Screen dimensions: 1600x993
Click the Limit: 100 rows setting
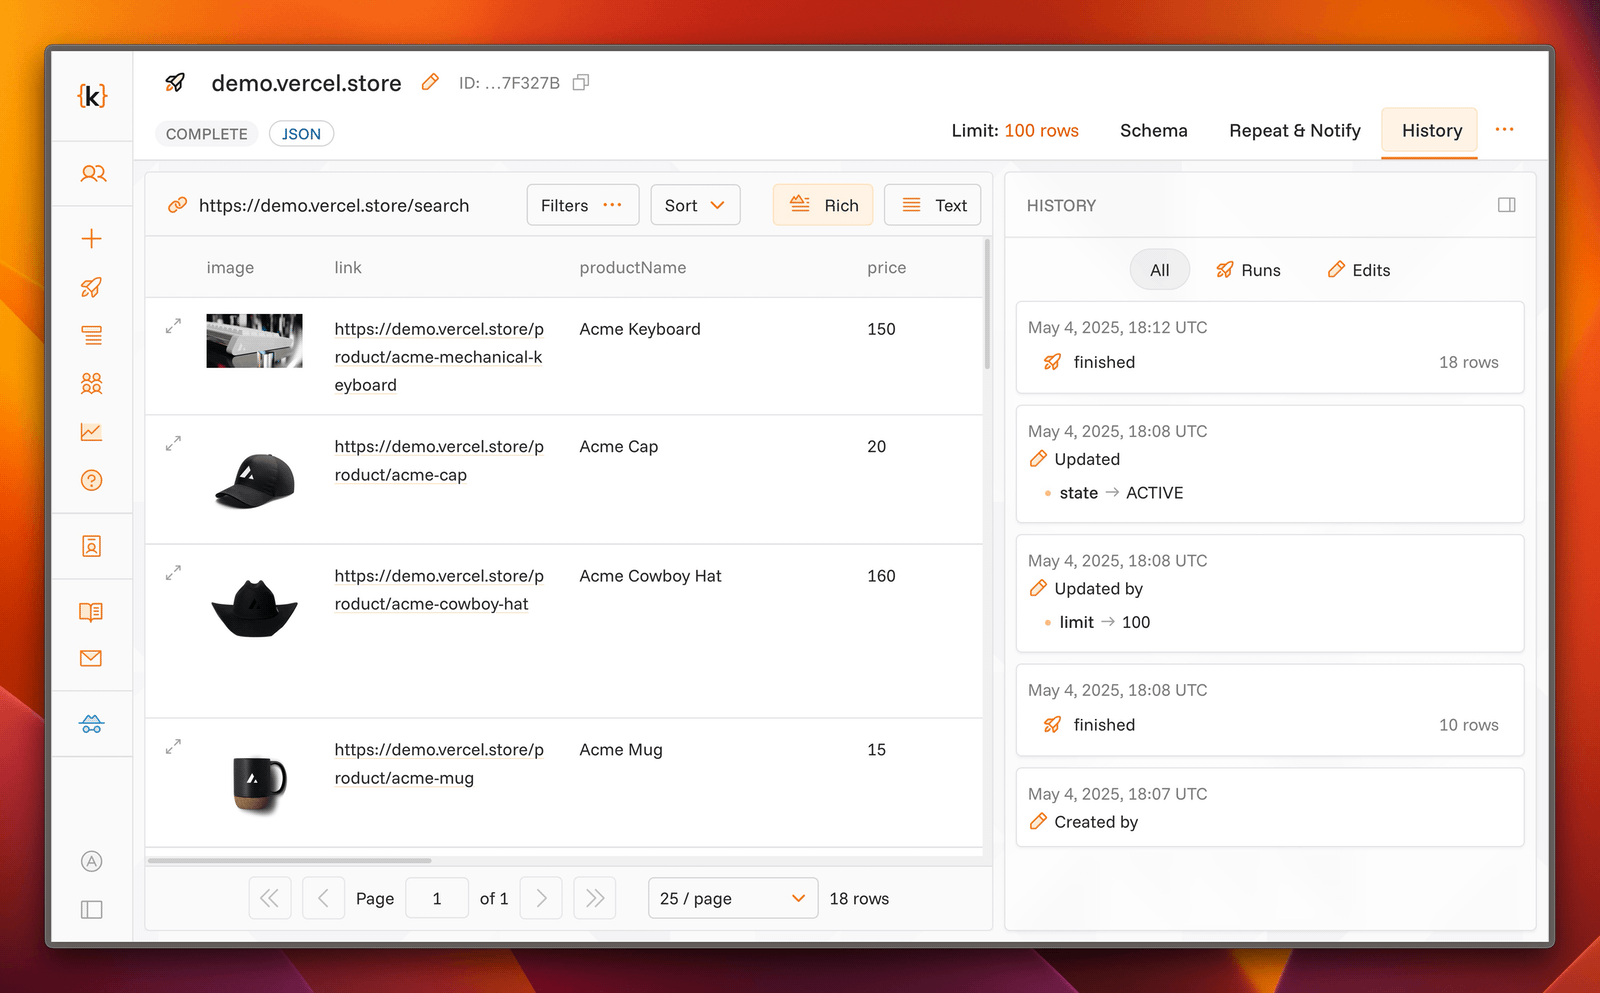1014,131
